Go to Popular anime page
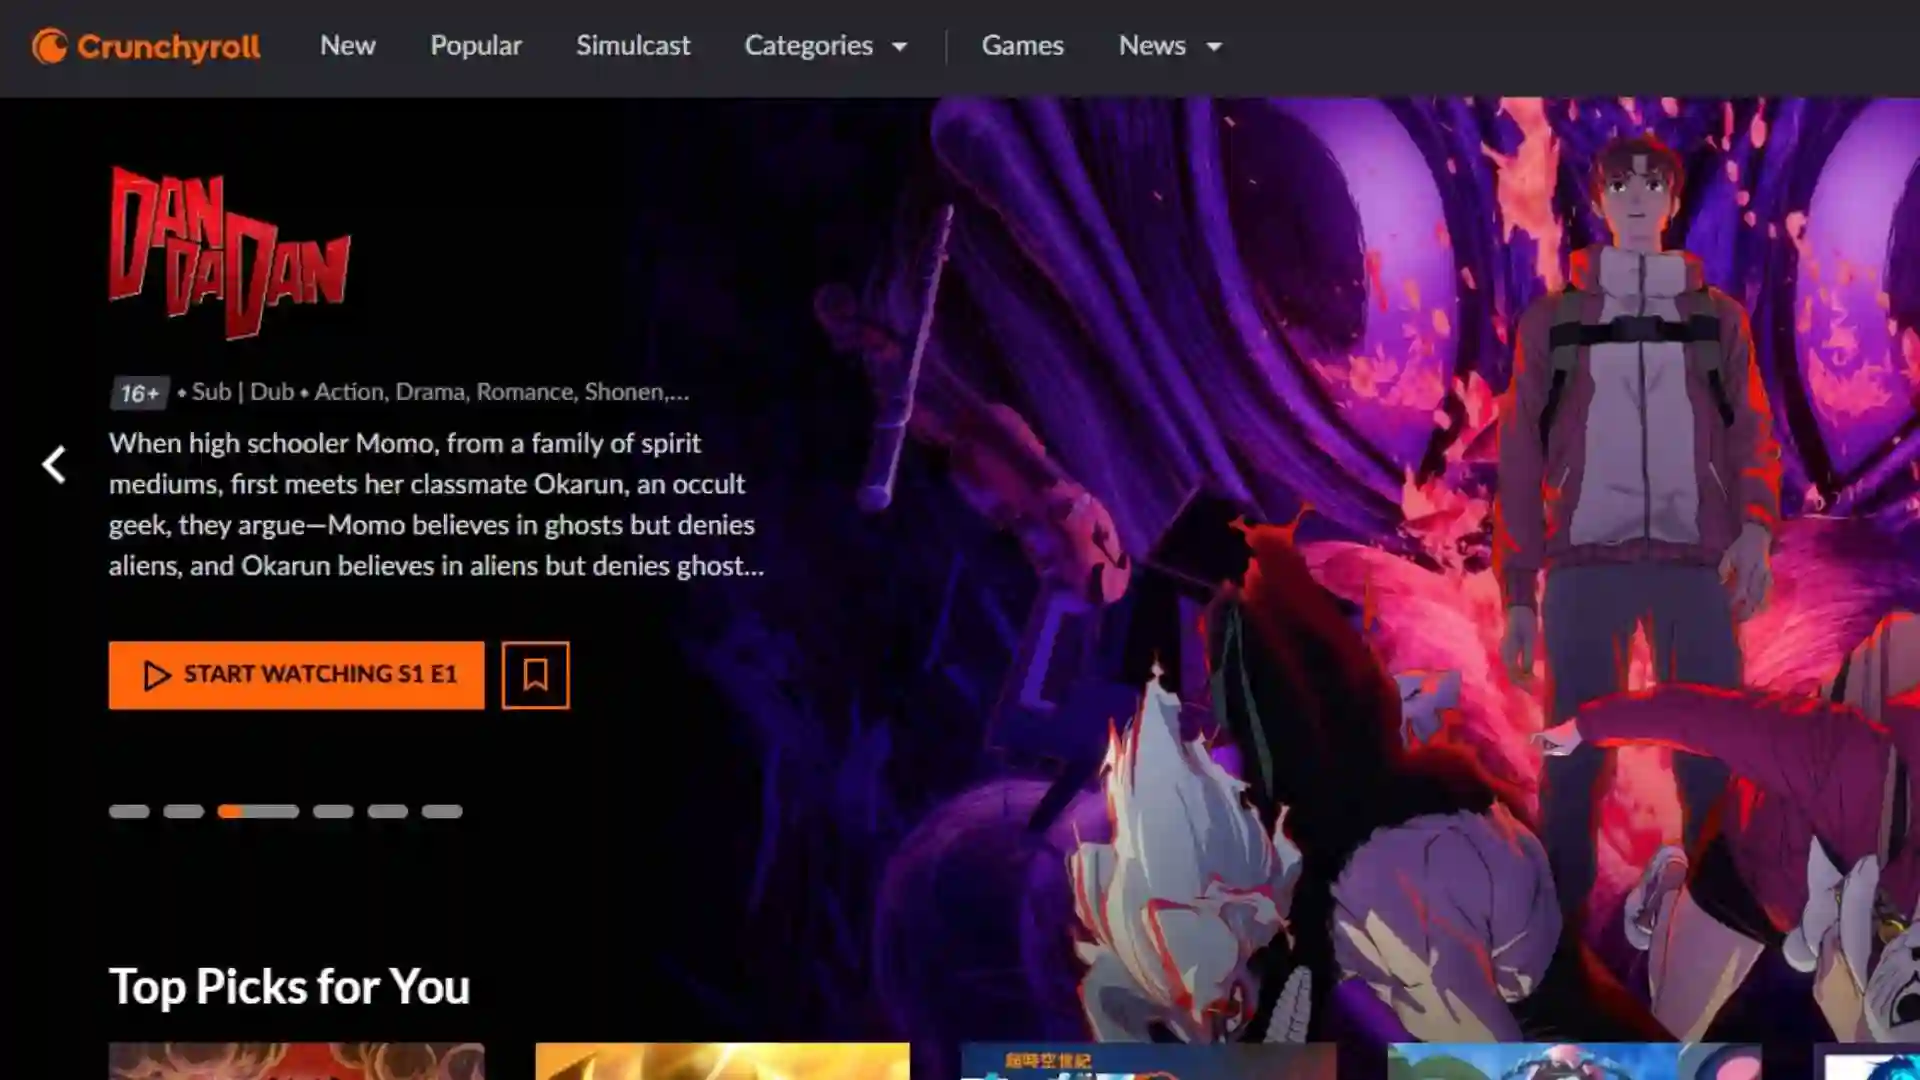The width and height of the screenshot is (1920, 1080). click(x=476, y=46)
